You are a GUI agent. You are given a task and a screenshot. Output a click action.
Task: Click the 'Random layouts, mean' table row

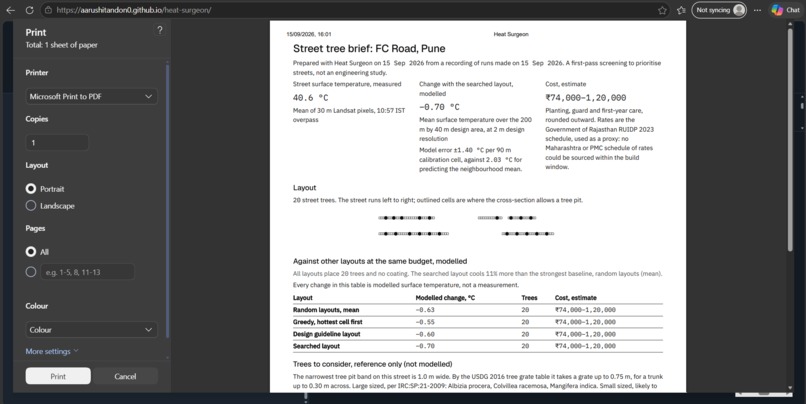pyautogui.click(x=478, y=310)
